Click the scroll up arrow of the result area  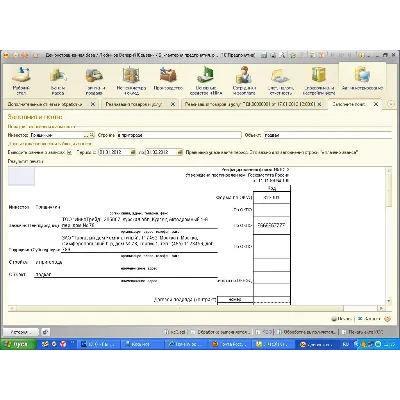tap(389, 170)
